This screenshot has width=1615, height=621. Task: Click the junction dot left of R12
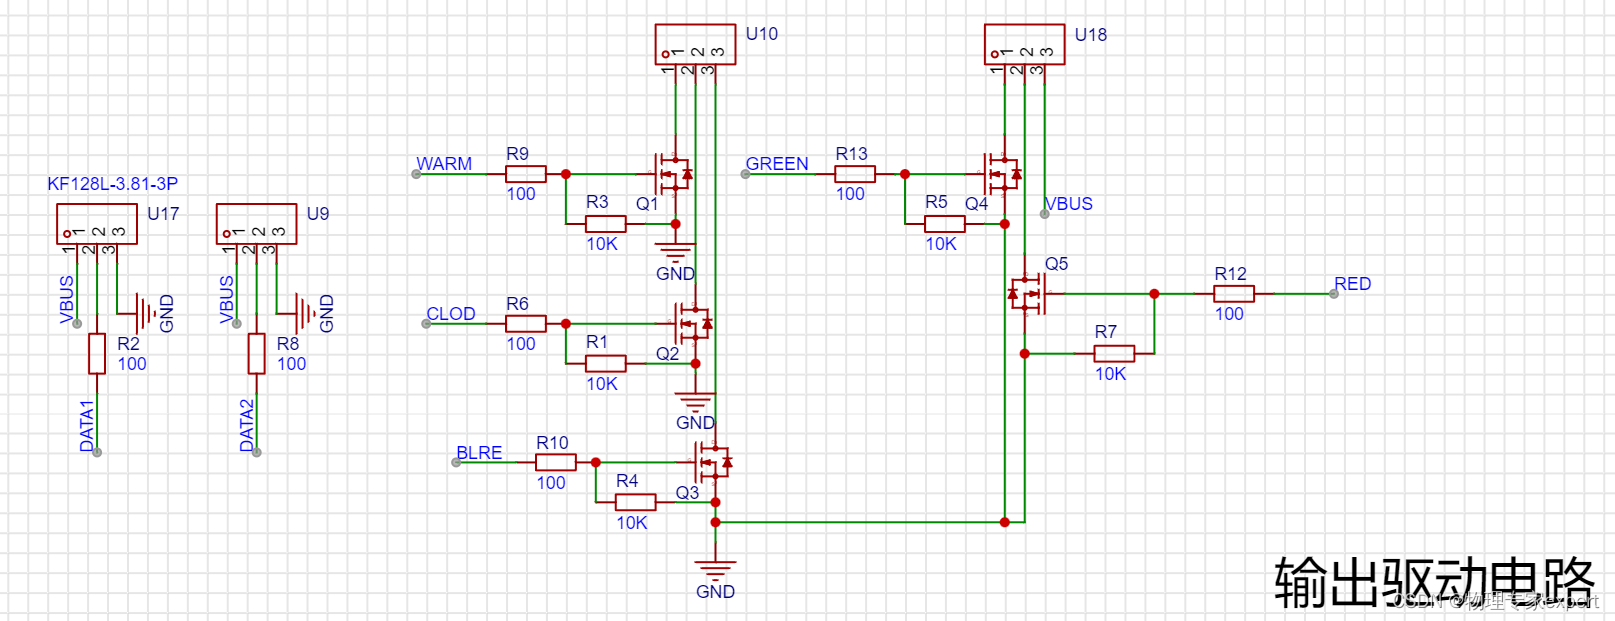pos(1154,294)
